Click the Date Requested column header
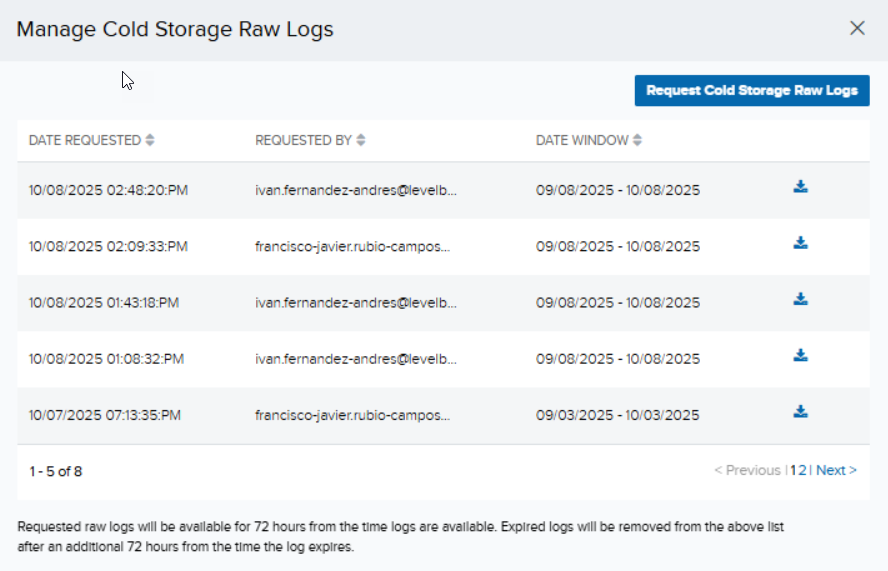 pos(85,141)
